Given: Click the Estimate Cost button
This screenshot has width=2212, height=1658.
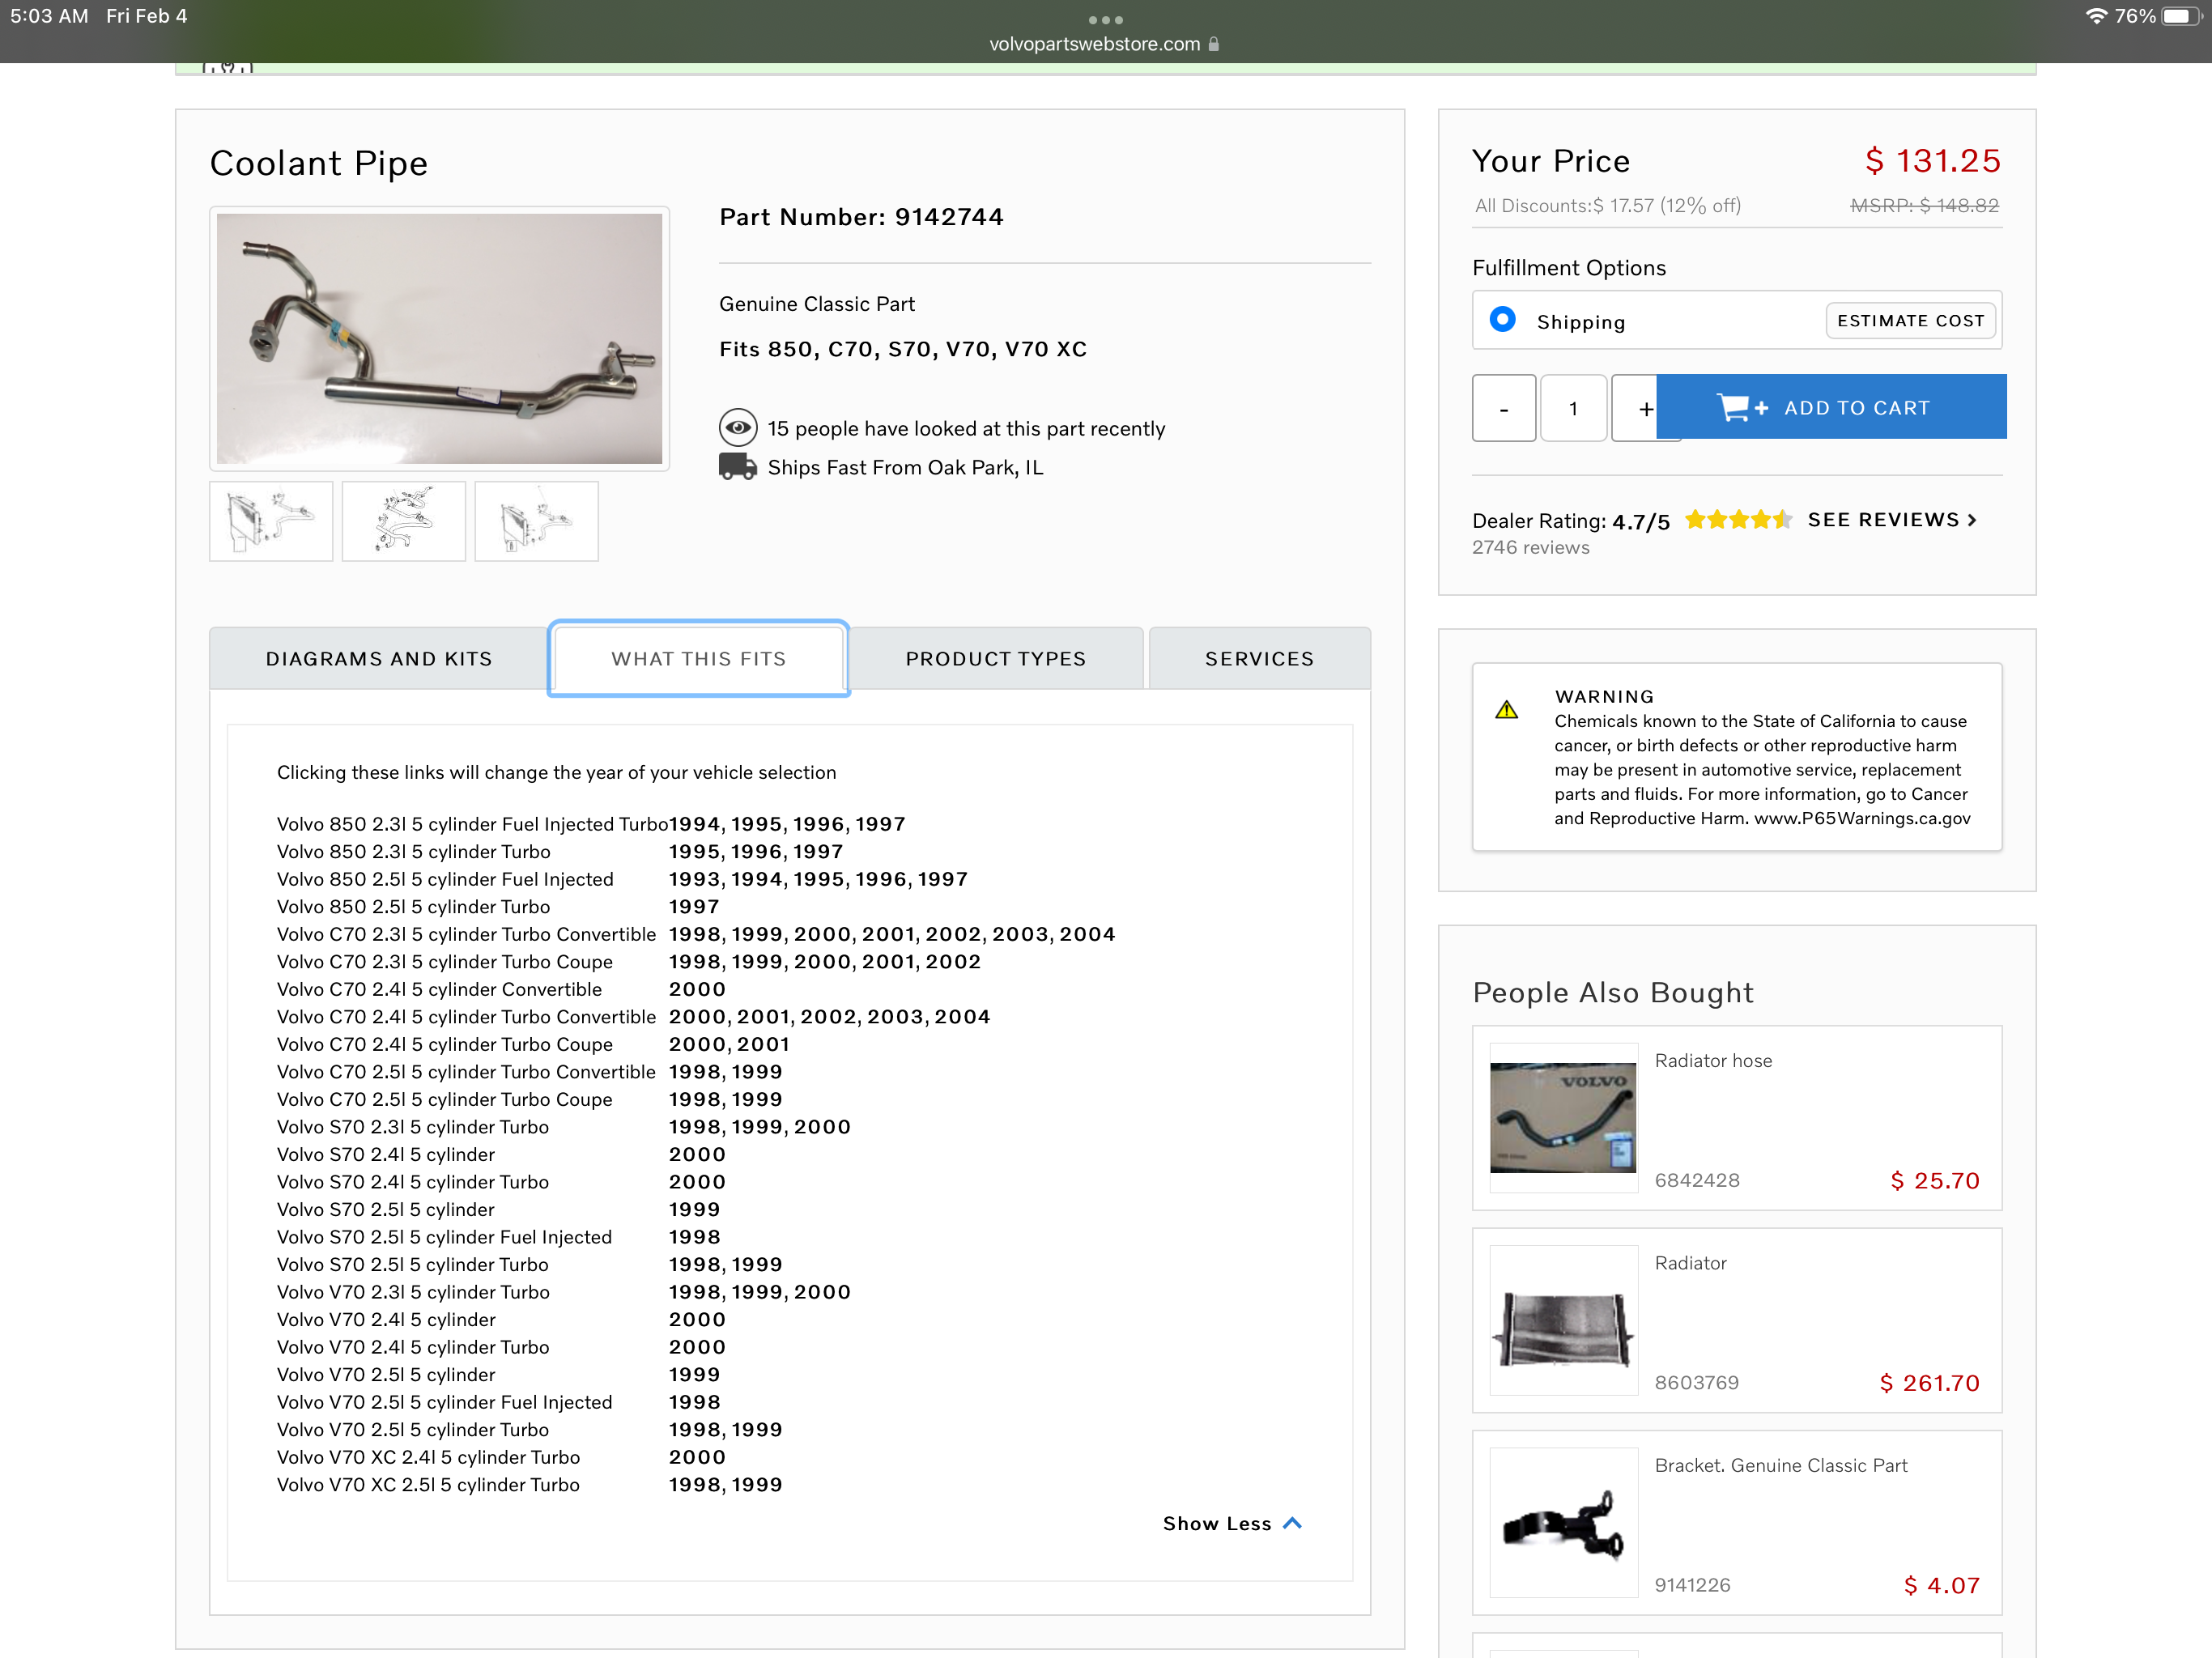Looking at the screenshot, I should 1910,321.
